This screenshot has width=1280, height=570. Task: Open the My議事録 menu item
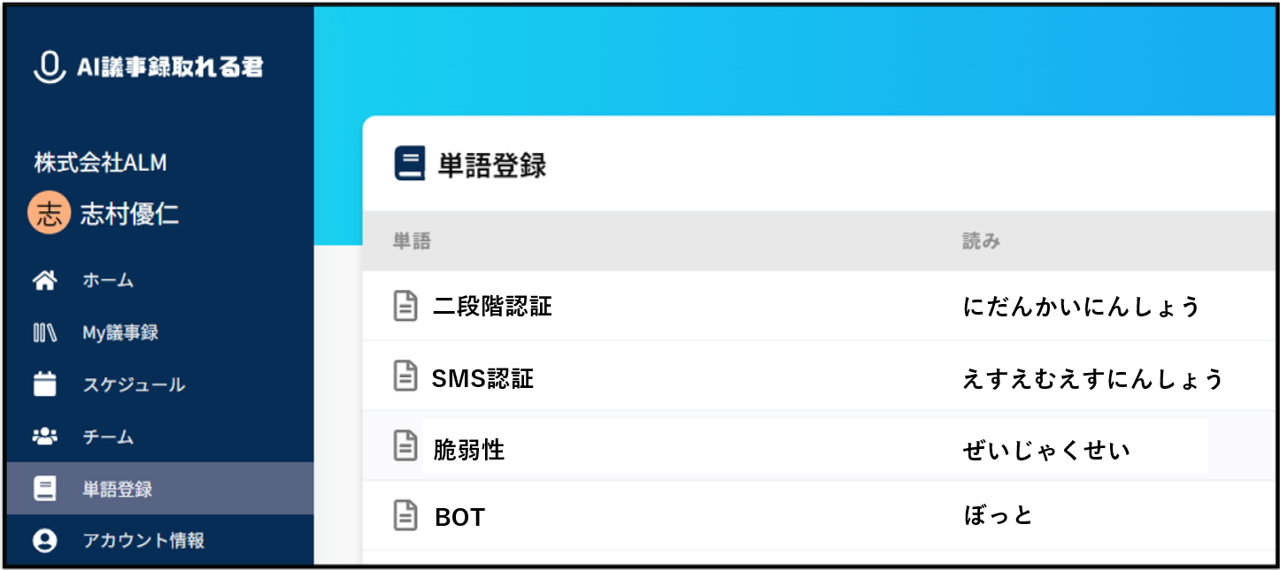(x=120, y=333)
